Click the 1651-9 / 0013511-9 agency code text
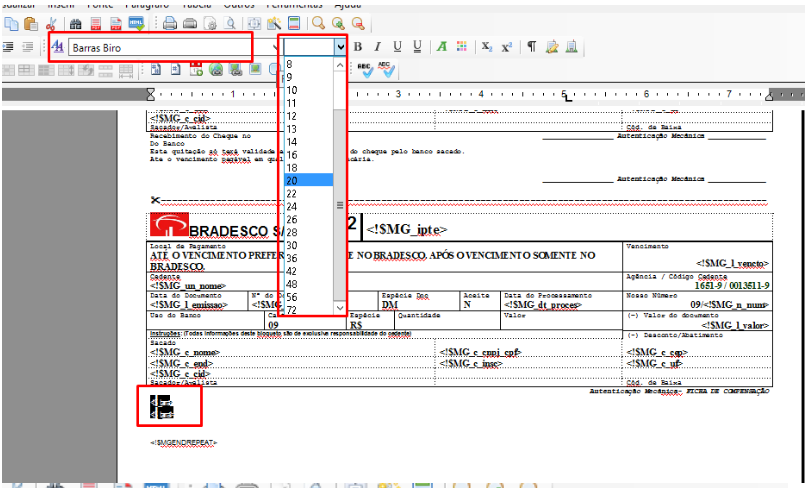Image resolution: width=806 pixels, height=488 pixels. 732,285
